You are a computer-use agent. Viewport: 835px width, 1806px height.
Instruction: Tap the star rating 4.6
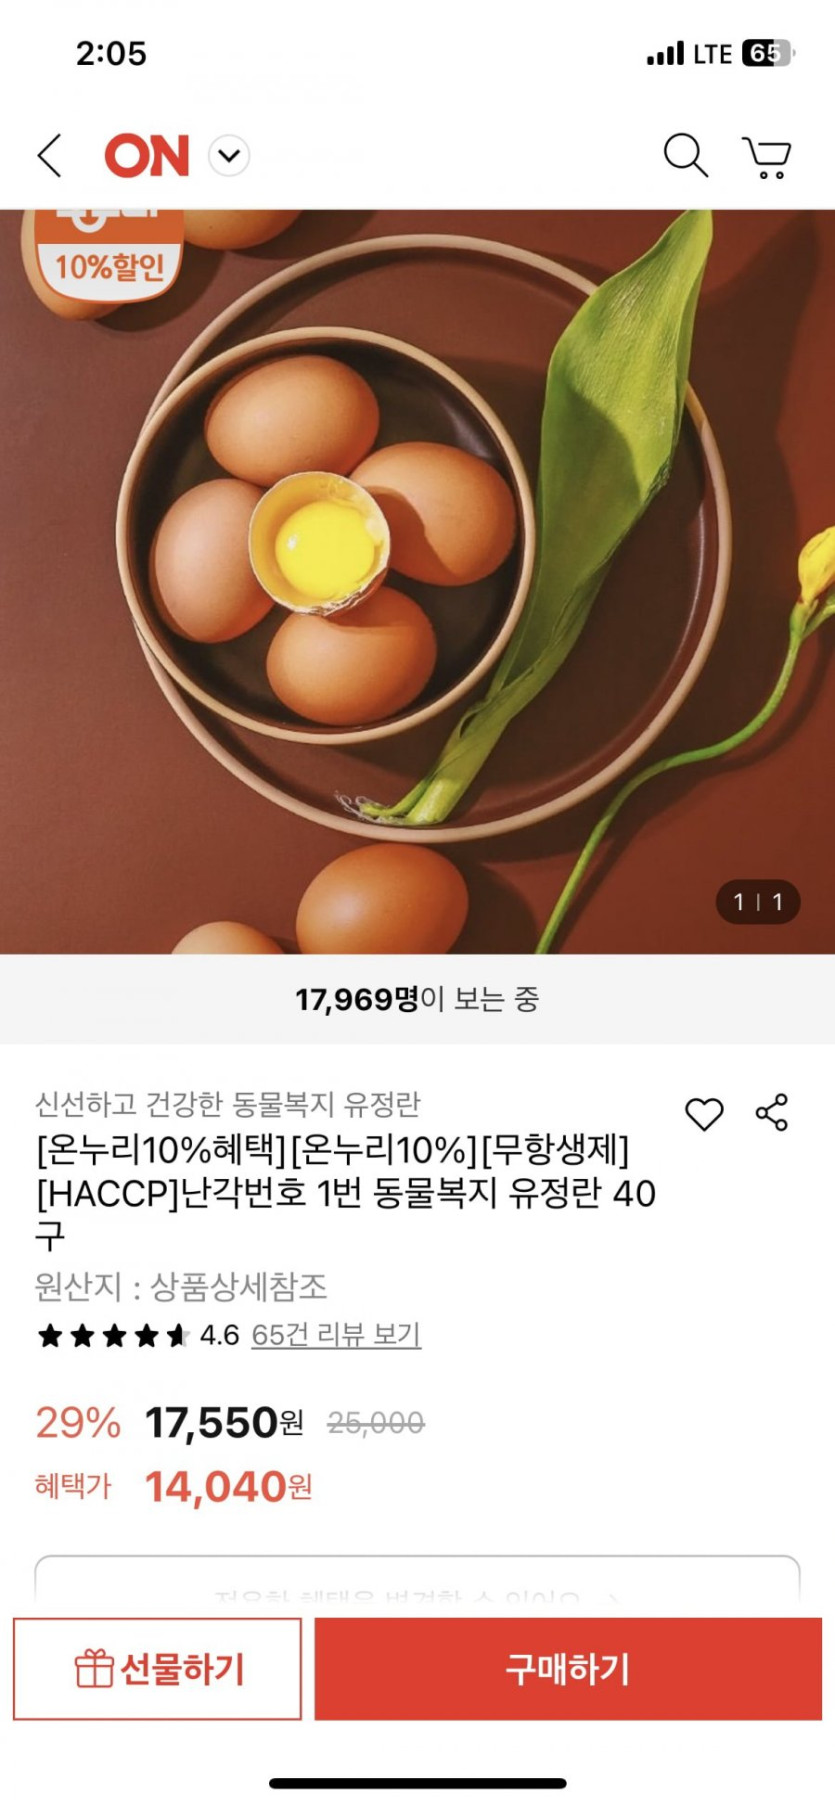coord(138,1335)
